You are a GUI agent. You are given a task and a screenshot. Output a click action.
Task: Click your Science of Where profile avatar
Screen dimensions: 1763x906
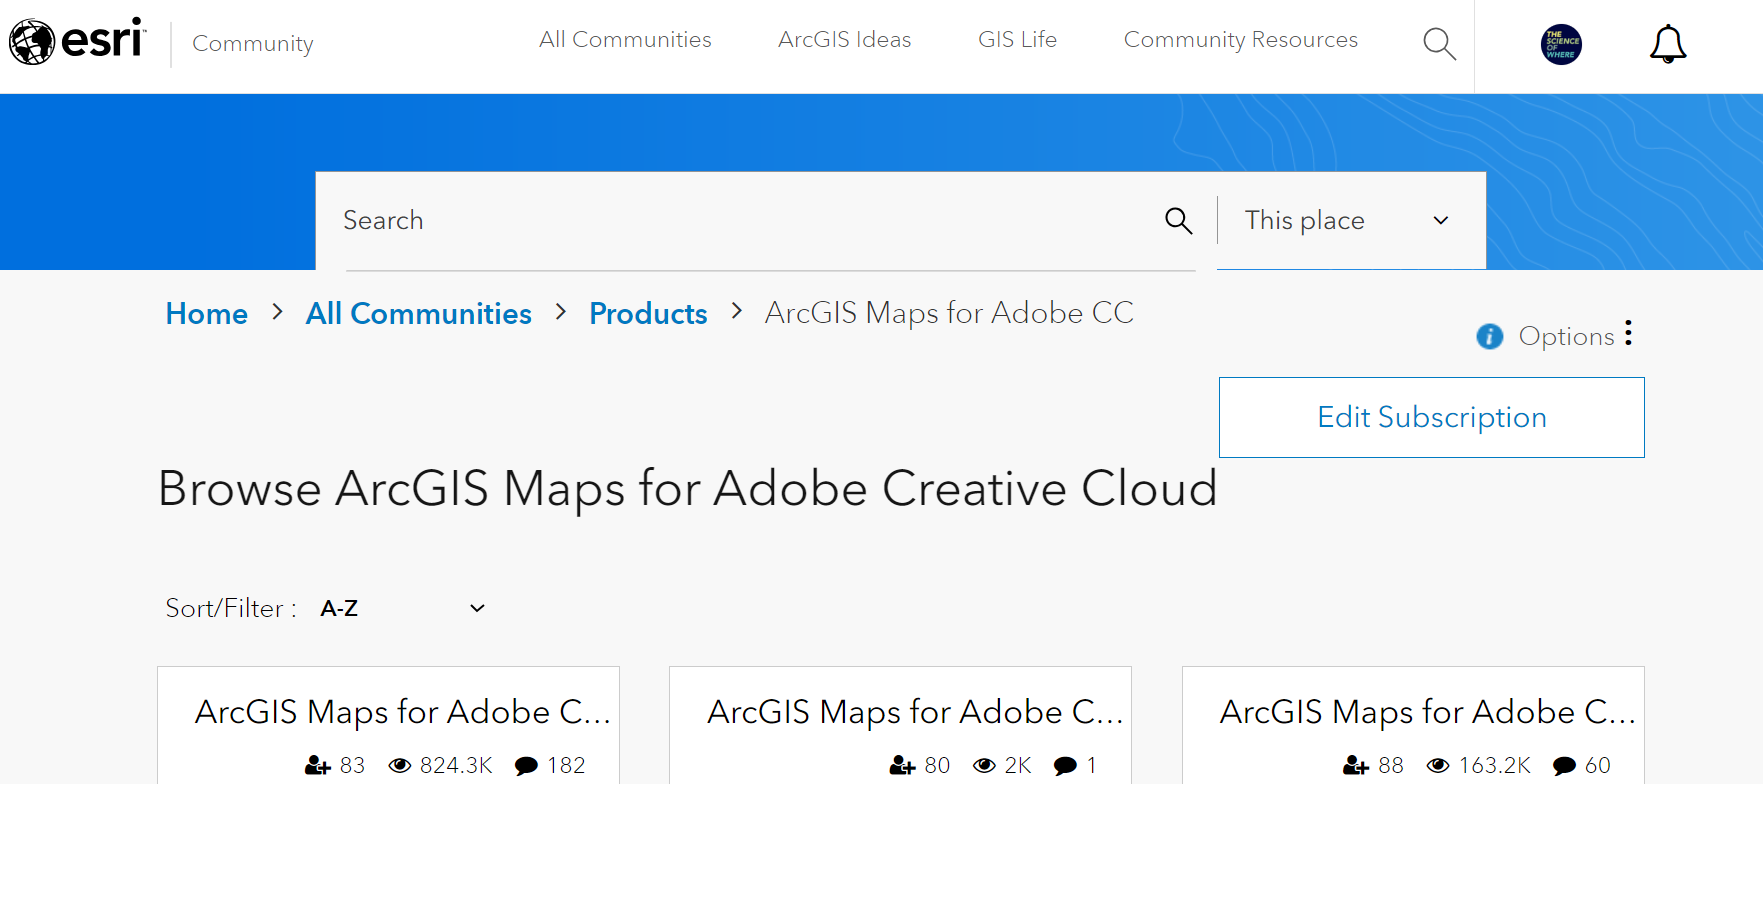(1560, 43)
